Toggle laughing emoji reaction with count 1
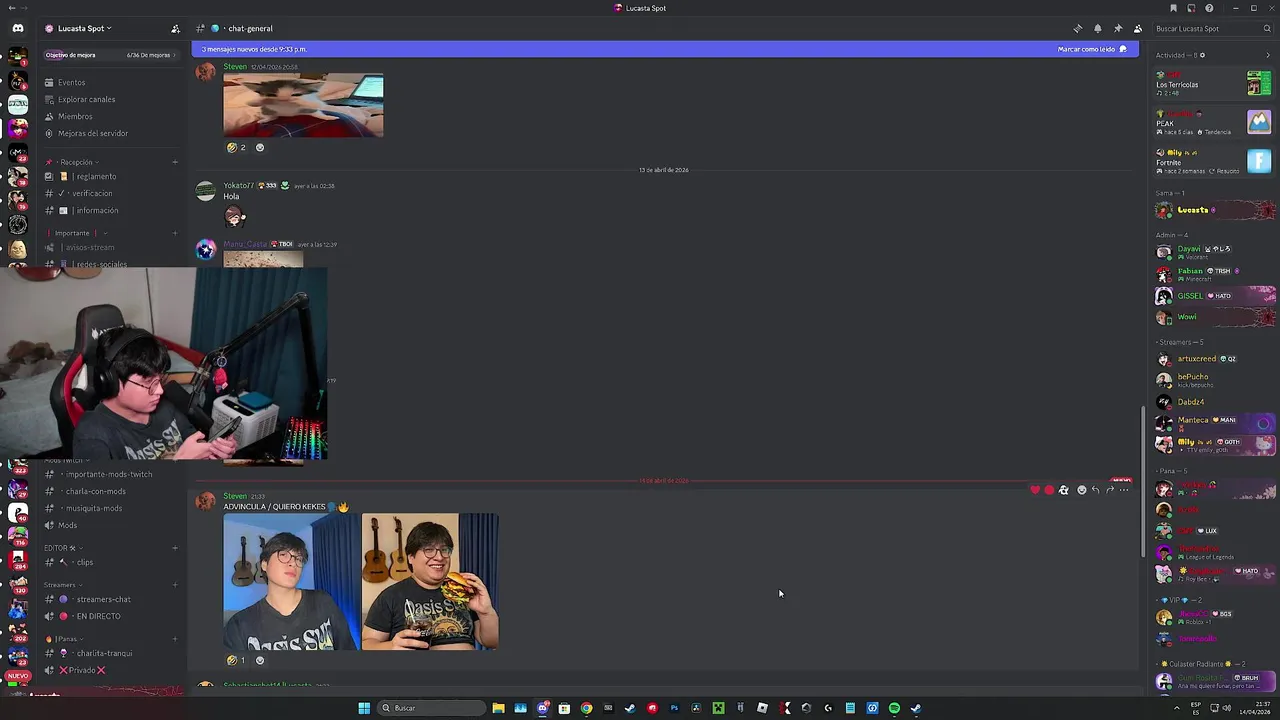This screenshot has width=1280, height=720. click(x=236, y=660)
